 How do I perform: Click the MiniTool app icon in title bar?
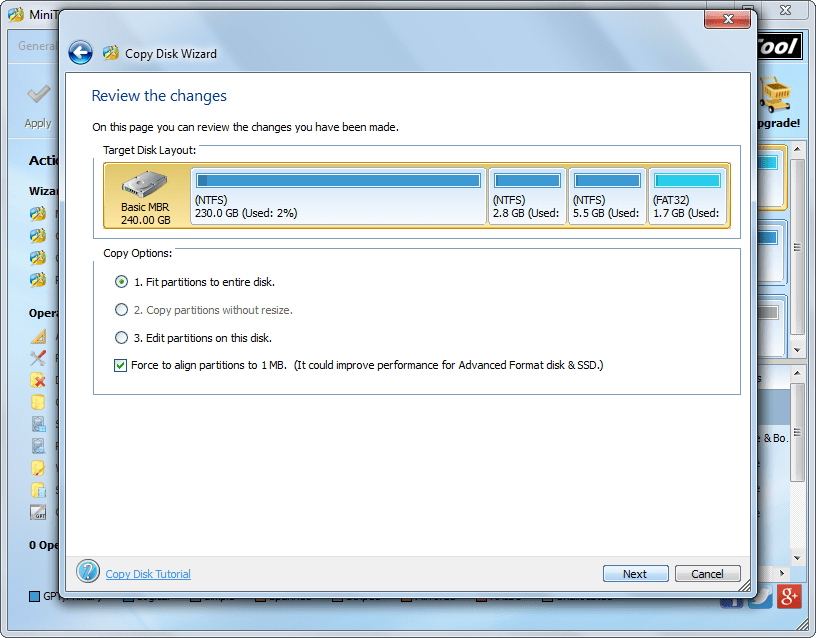click(x=16, y=14)
